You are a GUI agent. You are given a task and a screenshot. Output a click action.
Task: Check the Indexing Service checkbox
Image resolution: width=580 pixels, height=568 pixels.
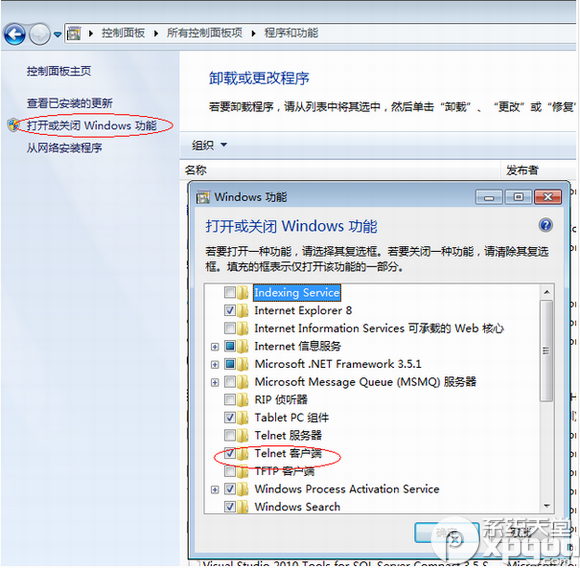[230, 293]
